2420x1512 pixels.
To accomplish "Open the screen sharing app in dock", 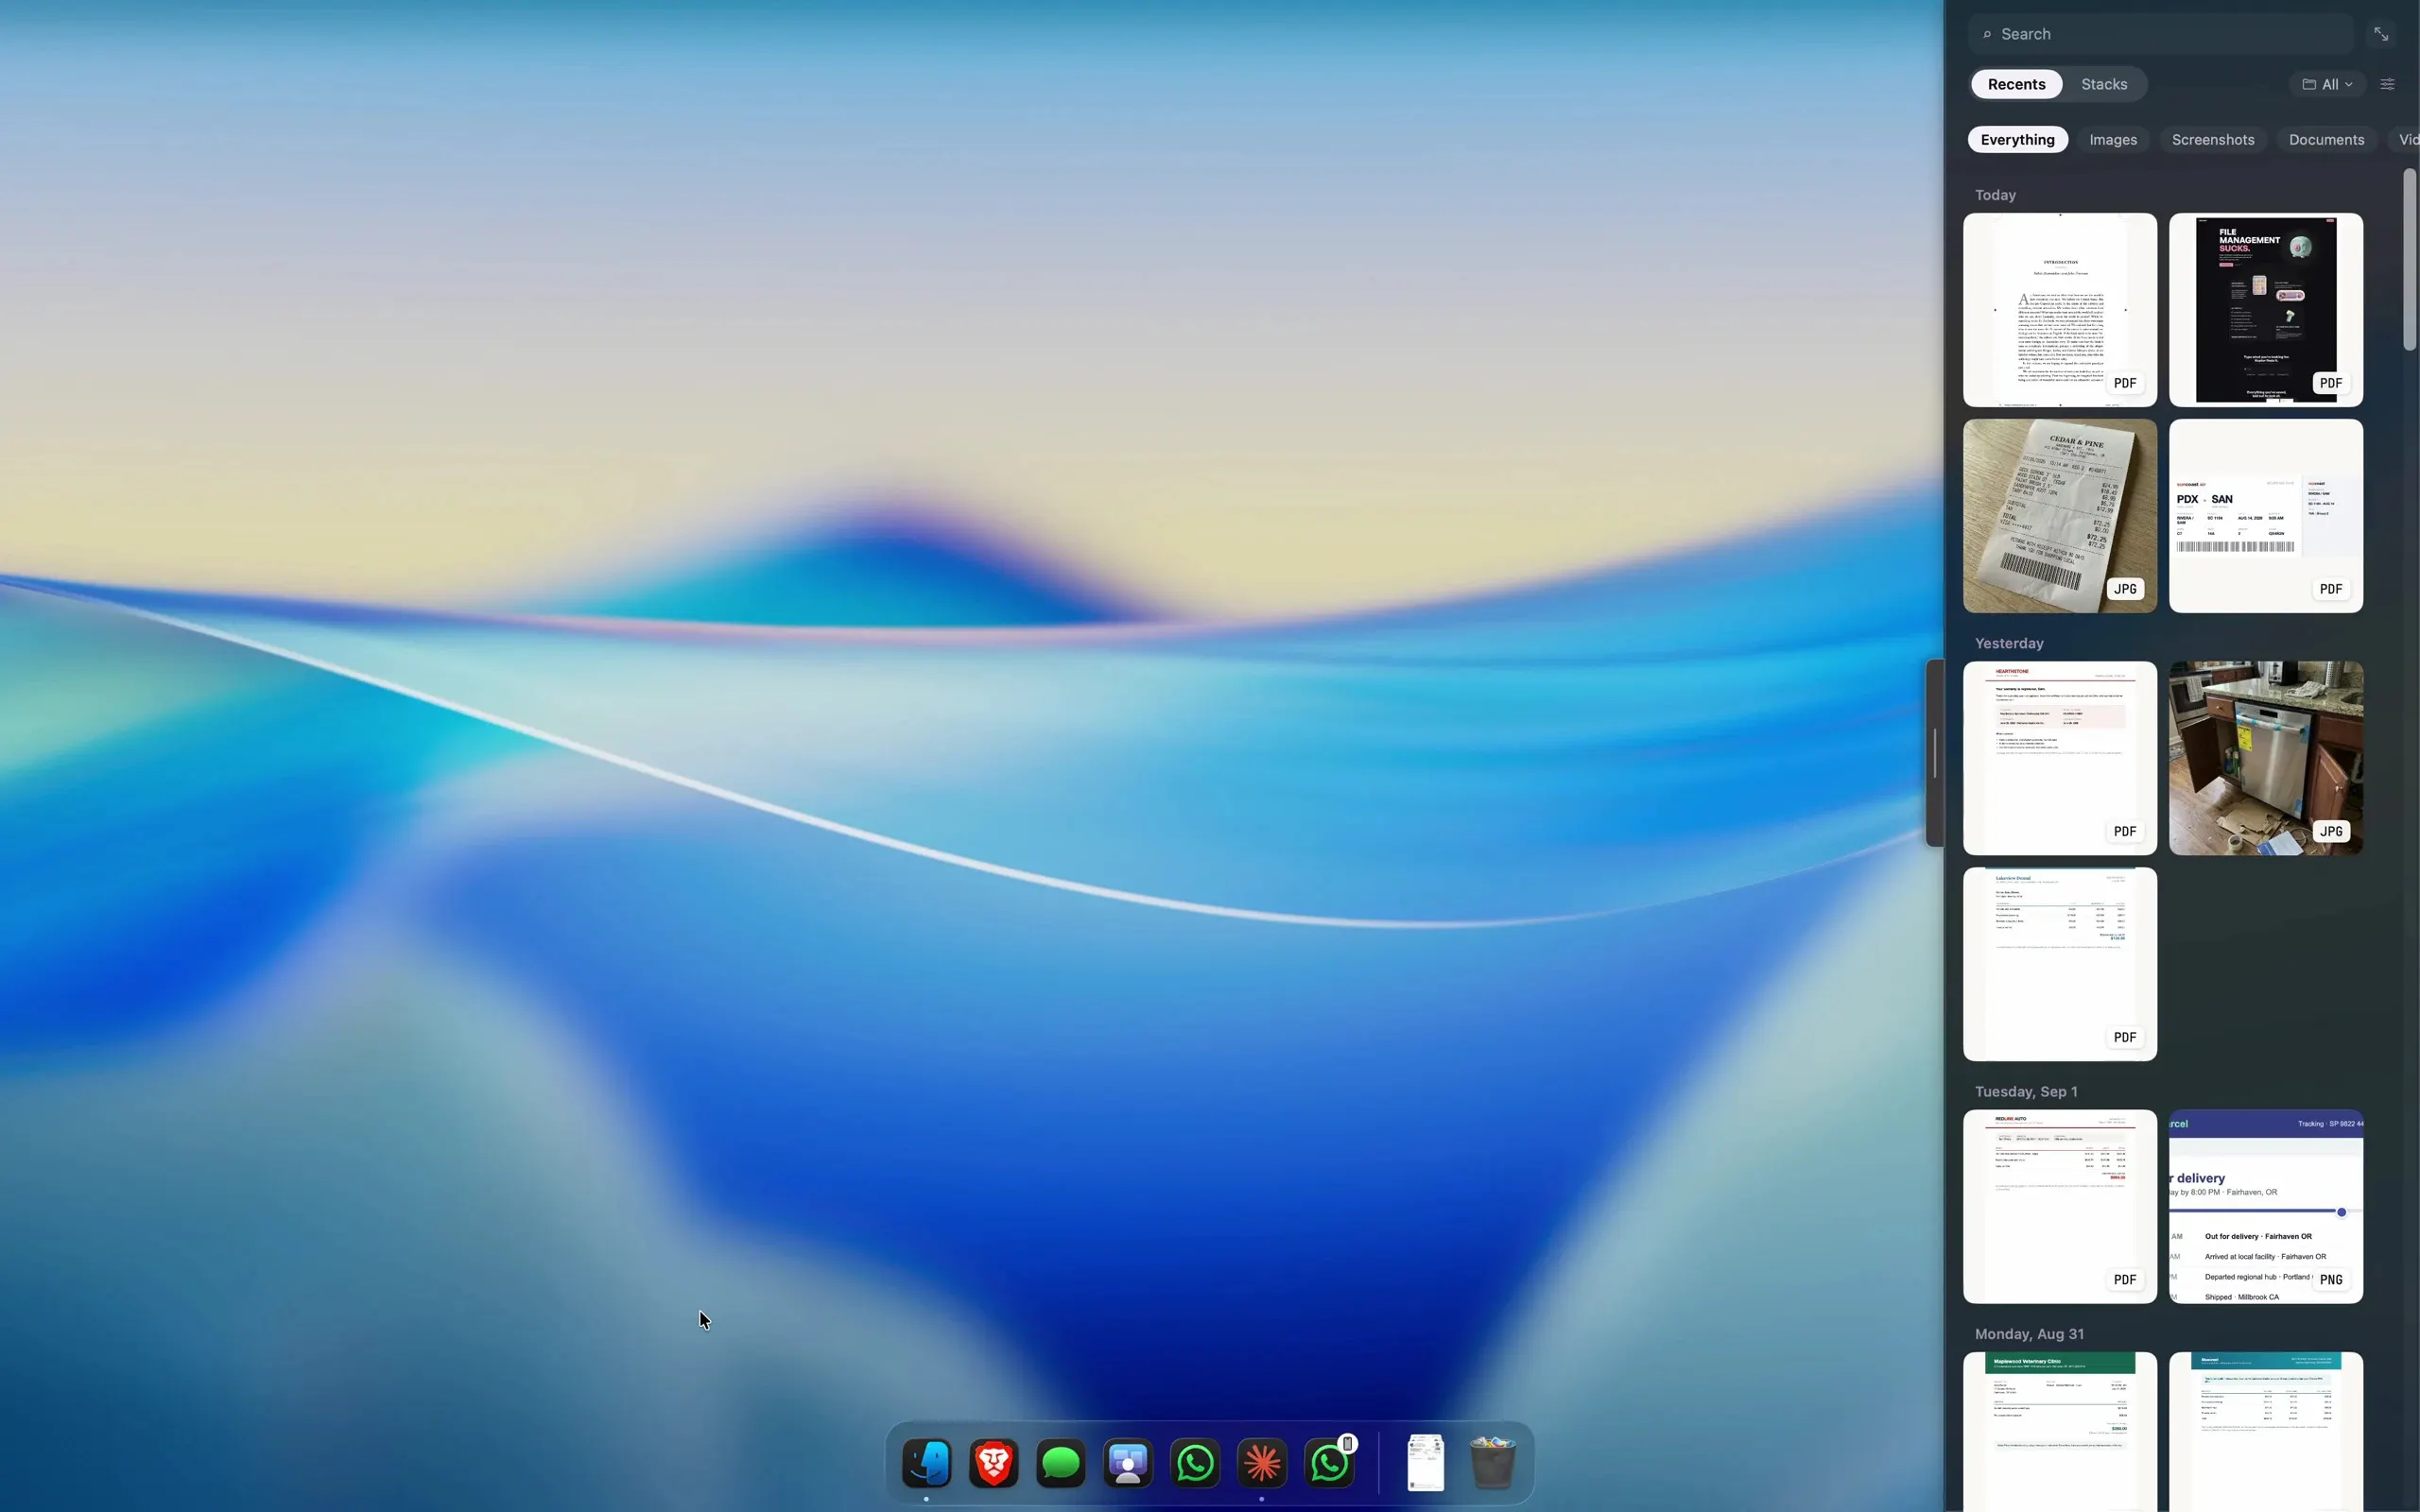I will click(x=1127, y=1463).
